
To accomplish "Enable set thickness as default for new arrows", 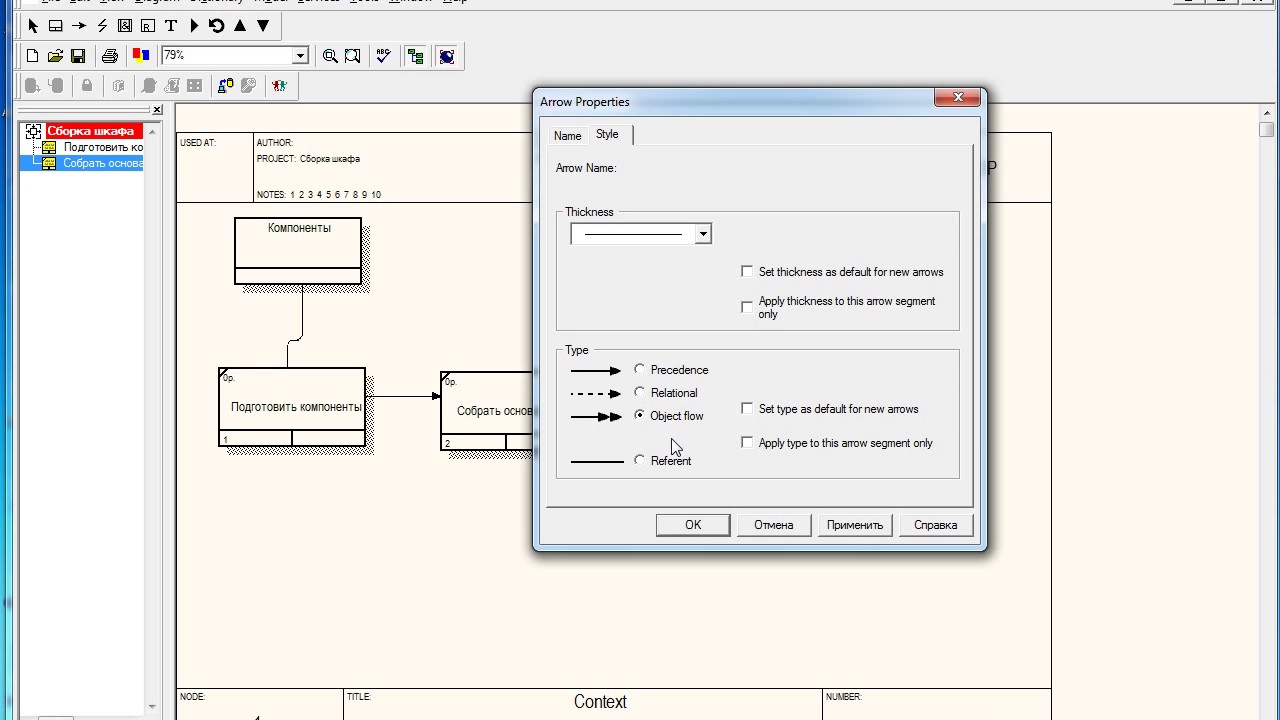I will coord(747,271).
